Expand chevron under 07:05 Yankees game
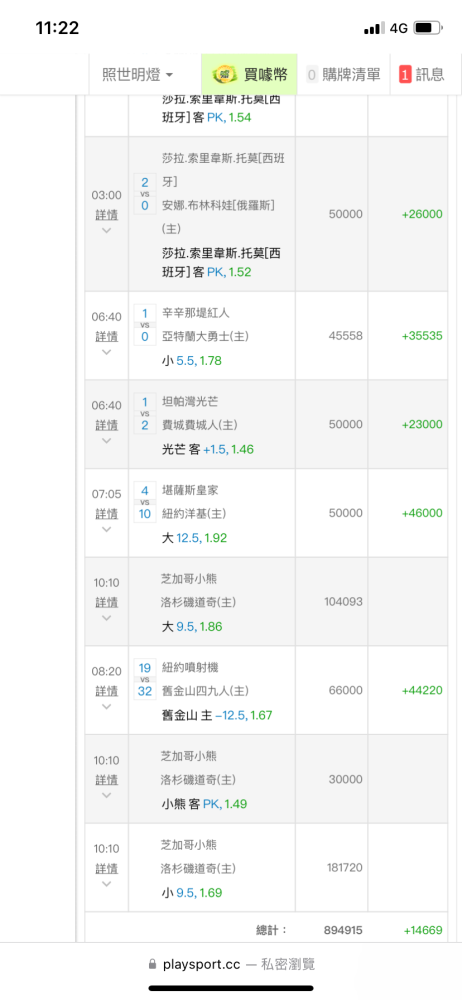Screen dimensions: 462x1000 click(x=107, y=529)
